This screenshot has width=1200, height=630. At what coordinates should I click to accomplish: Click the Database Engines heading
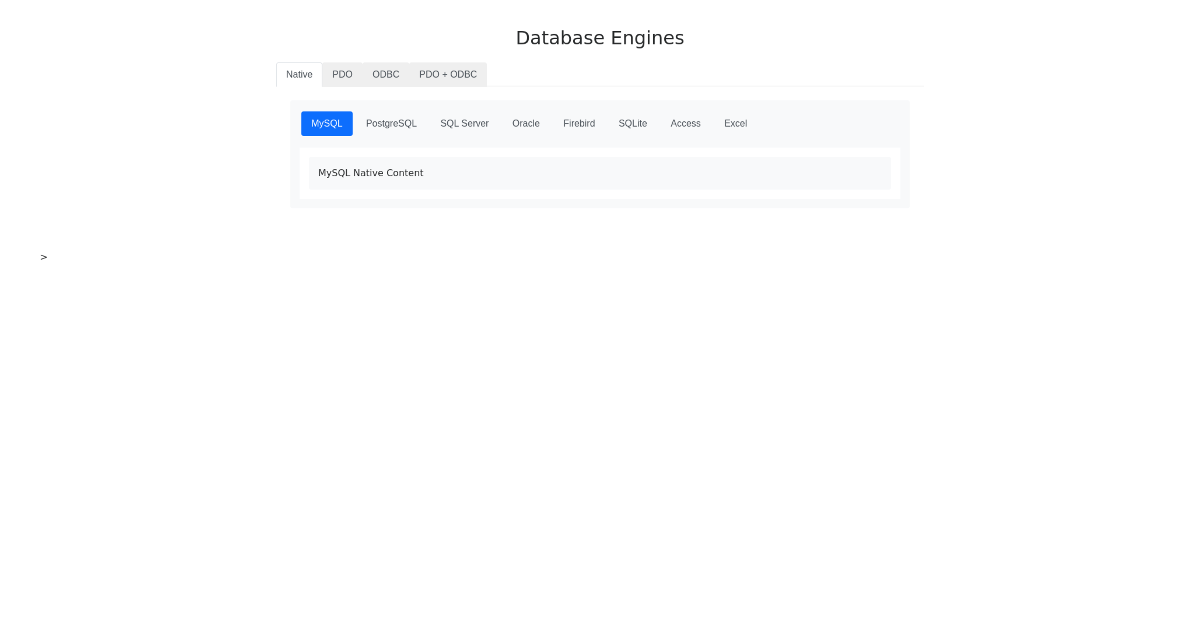[599, 37]
